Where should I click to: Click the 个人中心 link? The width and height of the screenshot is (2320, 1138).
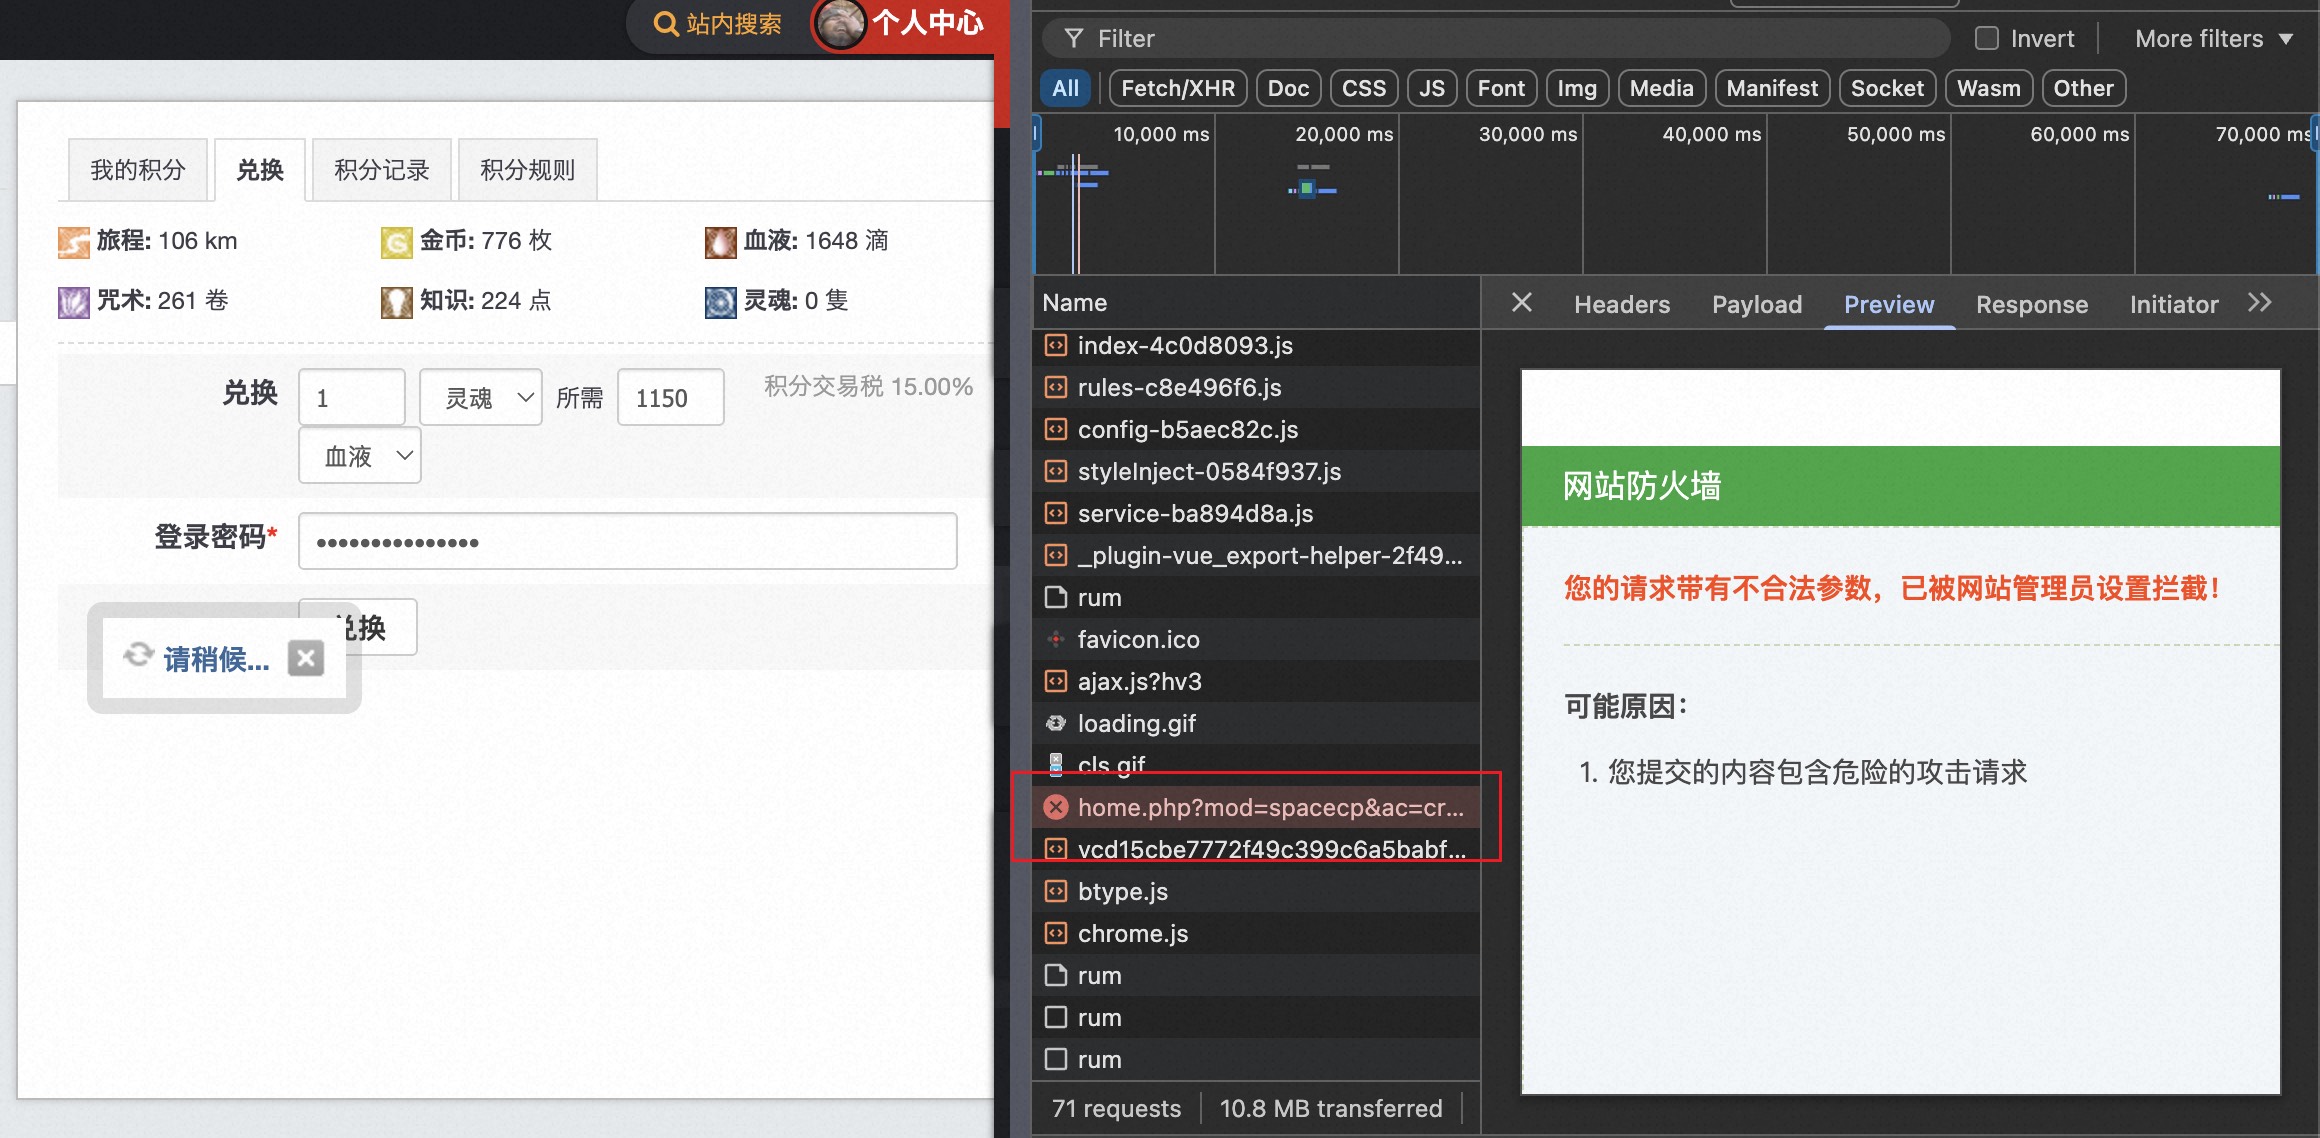[x=927, y=23]
